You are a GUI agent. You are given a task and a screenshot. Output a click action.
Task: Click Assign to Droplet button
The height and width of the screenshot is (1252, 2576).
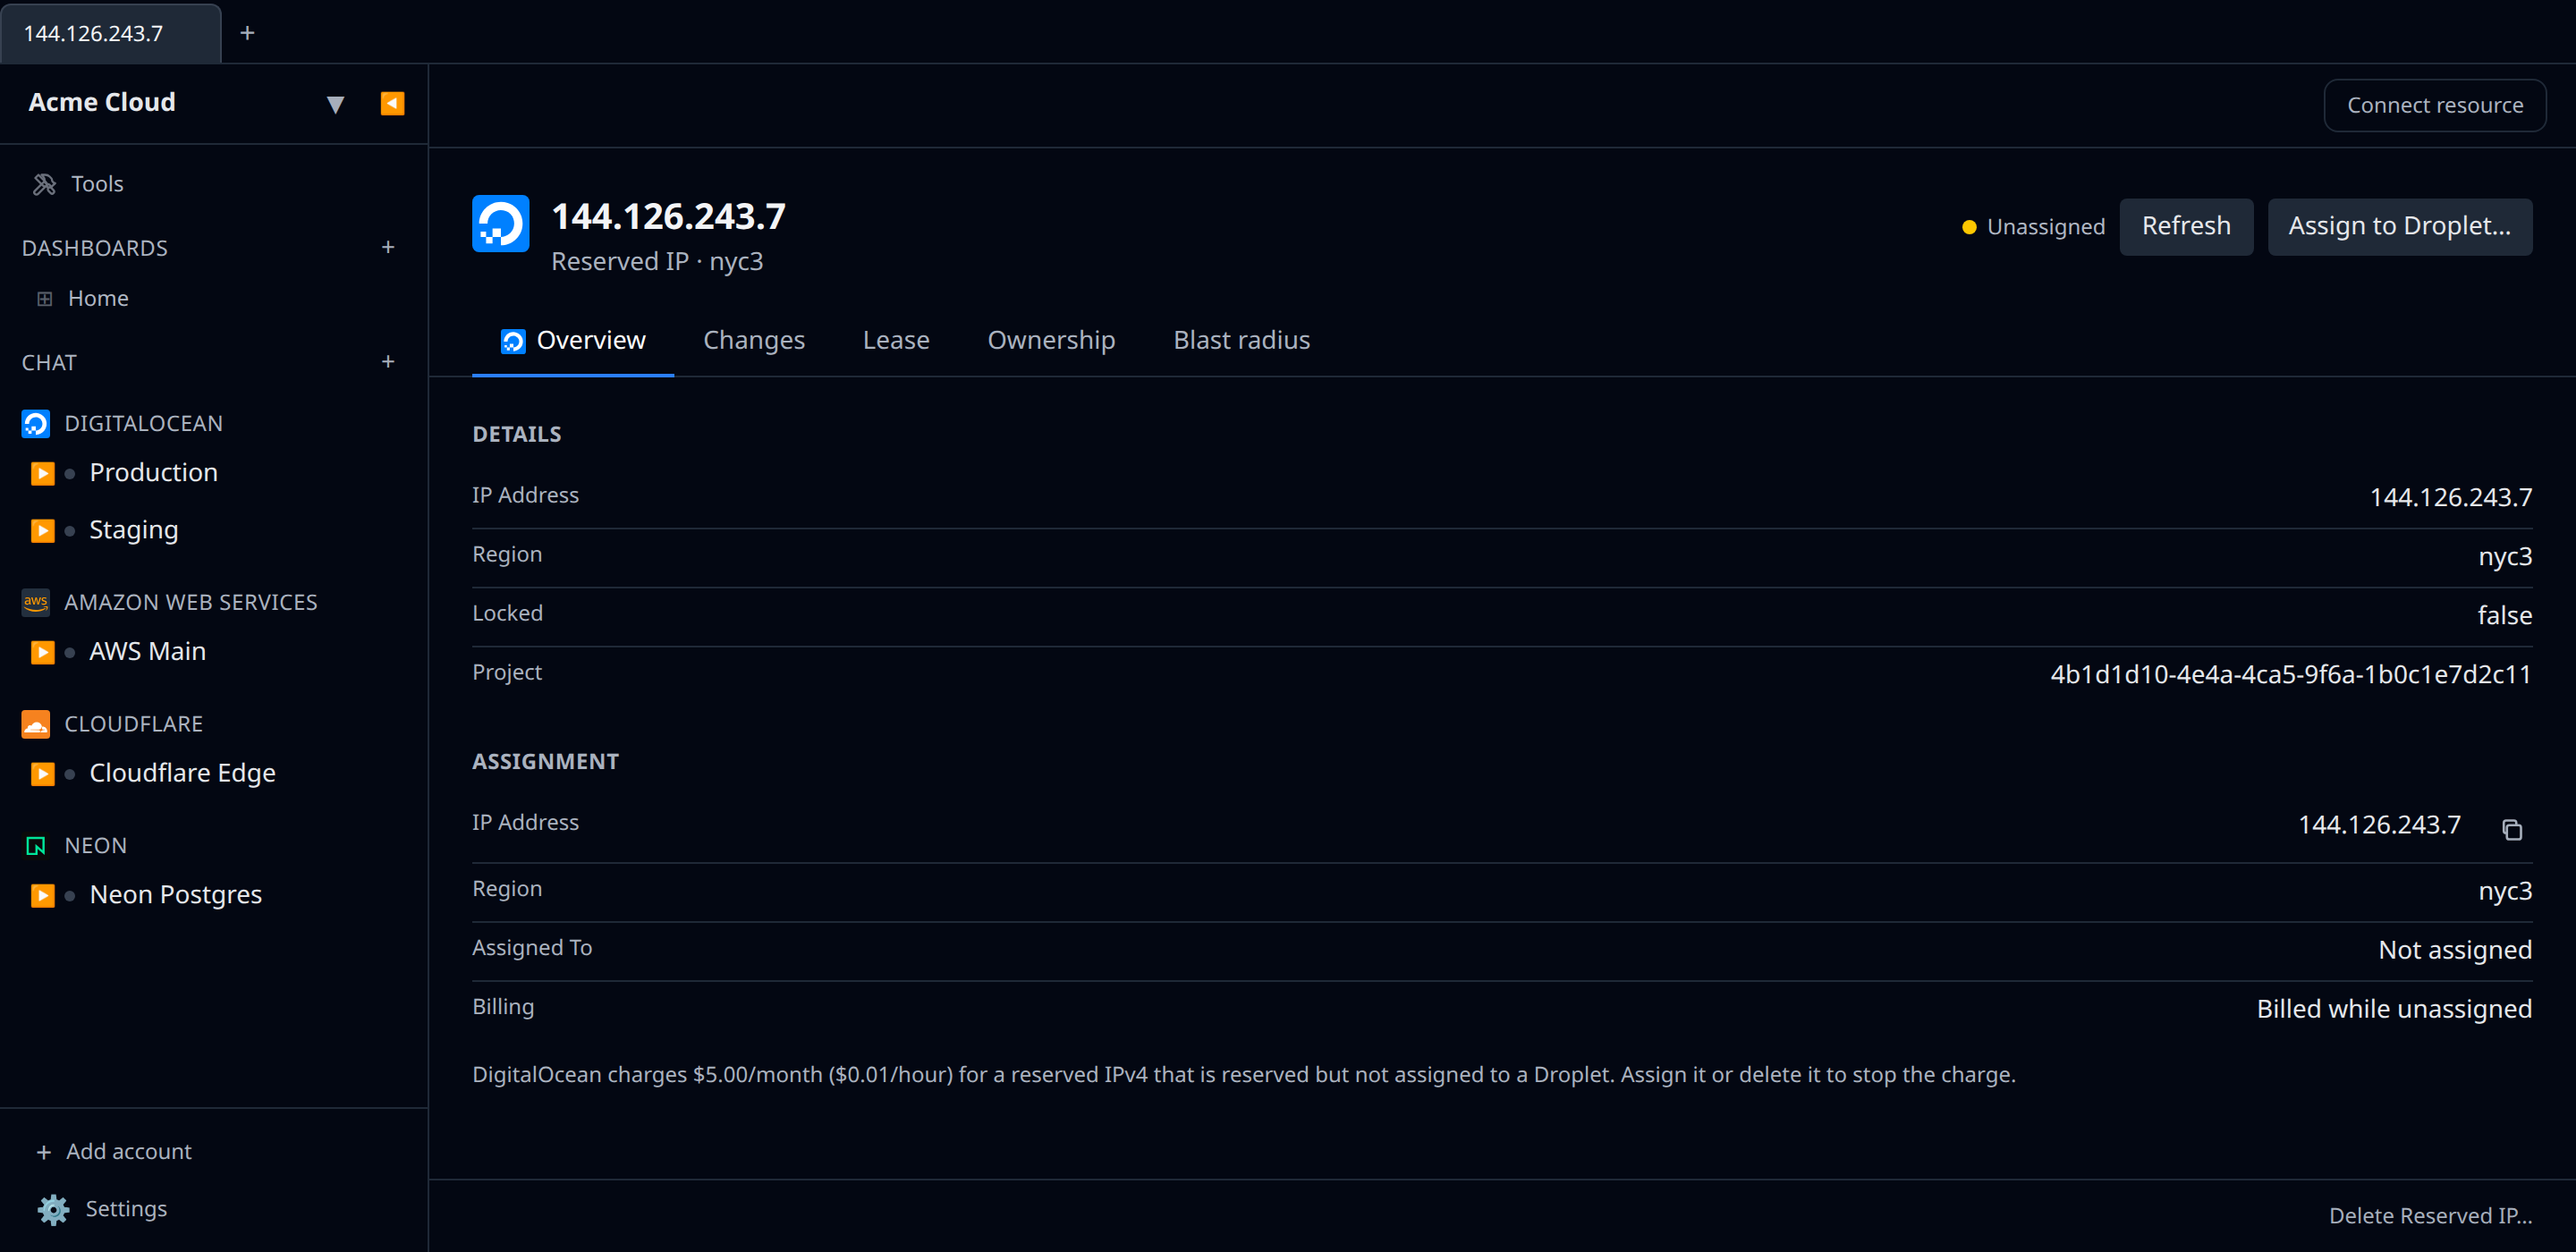(2399, 226)
